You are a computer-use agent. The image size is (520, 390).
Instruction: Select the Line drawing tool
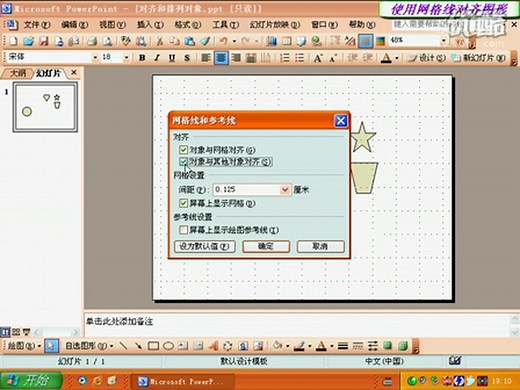coord(123,346)
